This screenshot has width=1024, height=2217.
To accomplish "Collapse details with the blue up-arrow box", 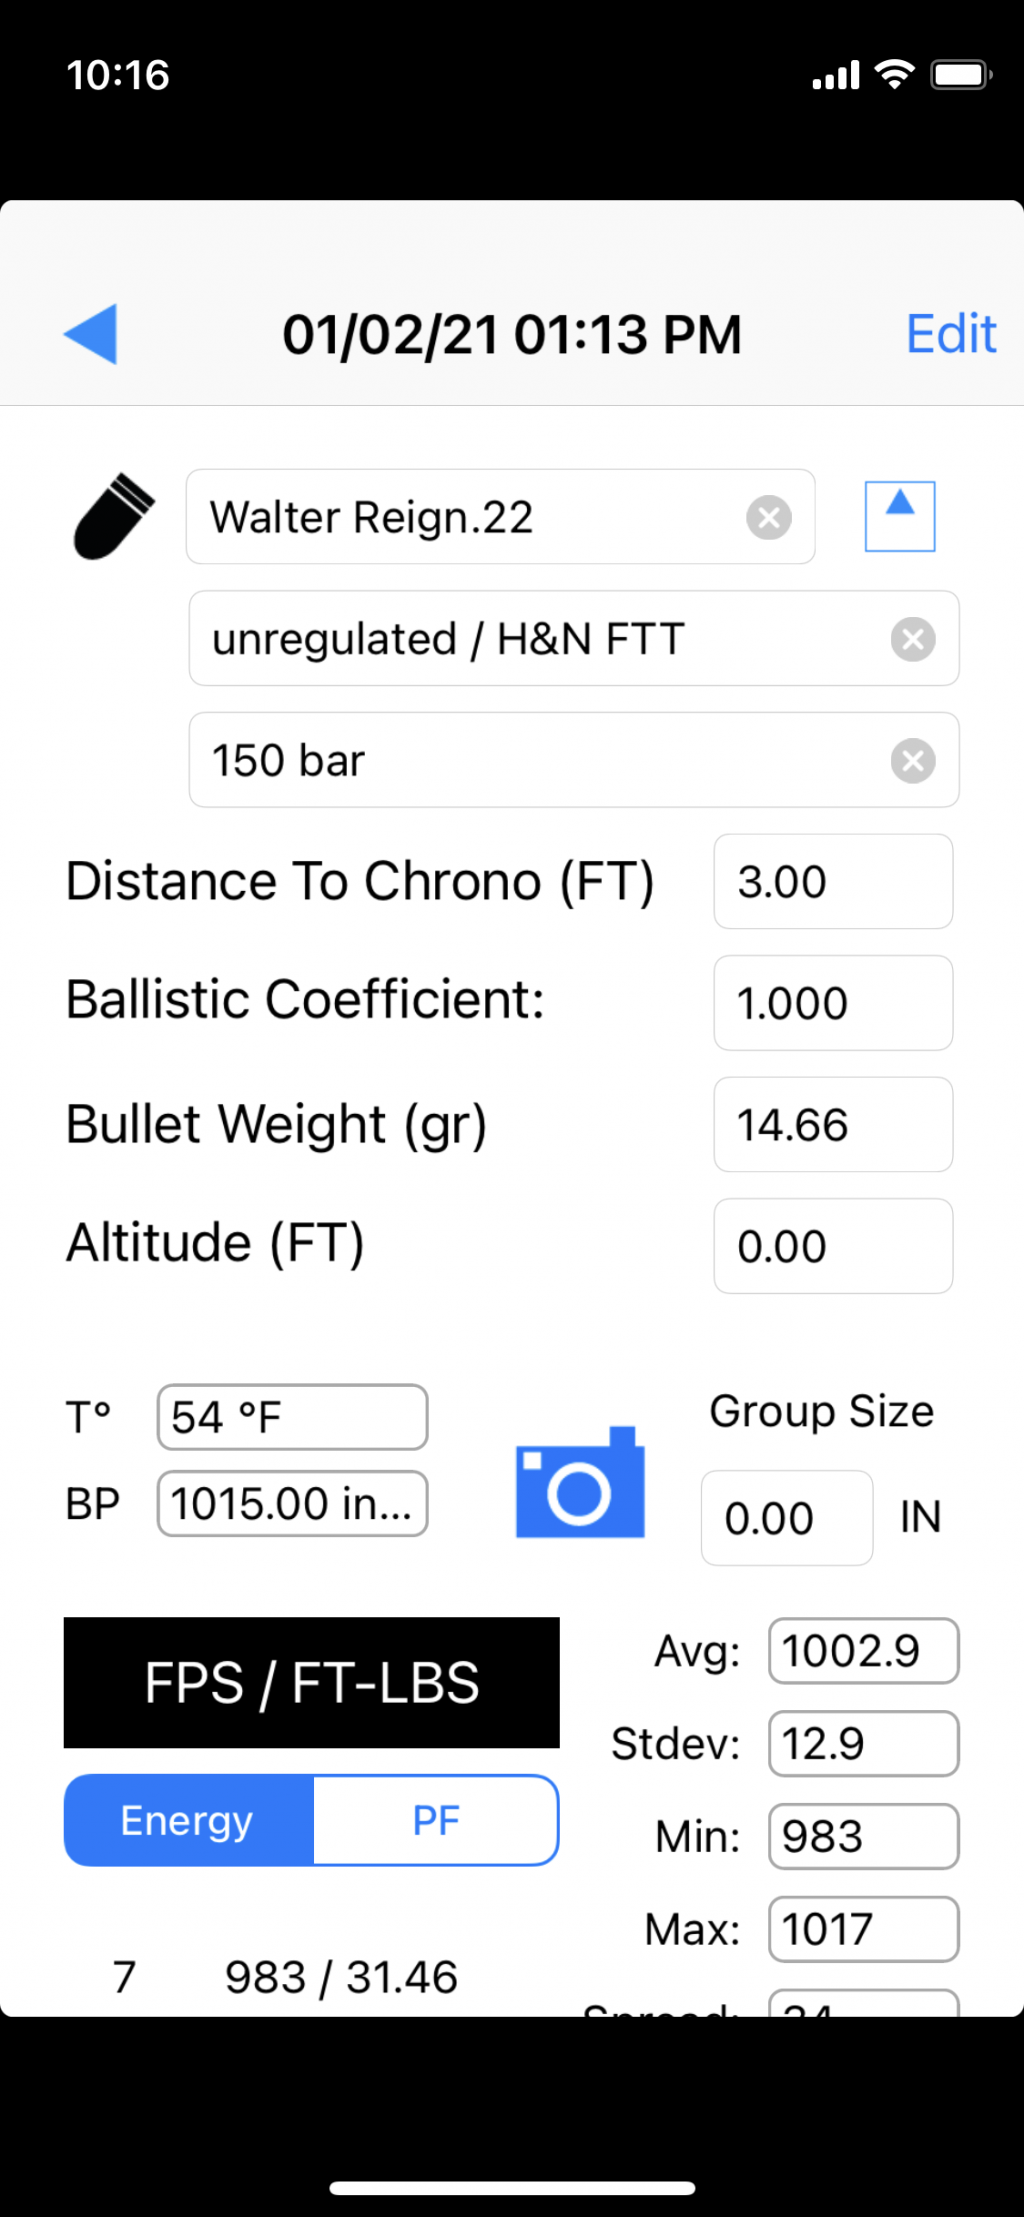I will coord(900,516).
